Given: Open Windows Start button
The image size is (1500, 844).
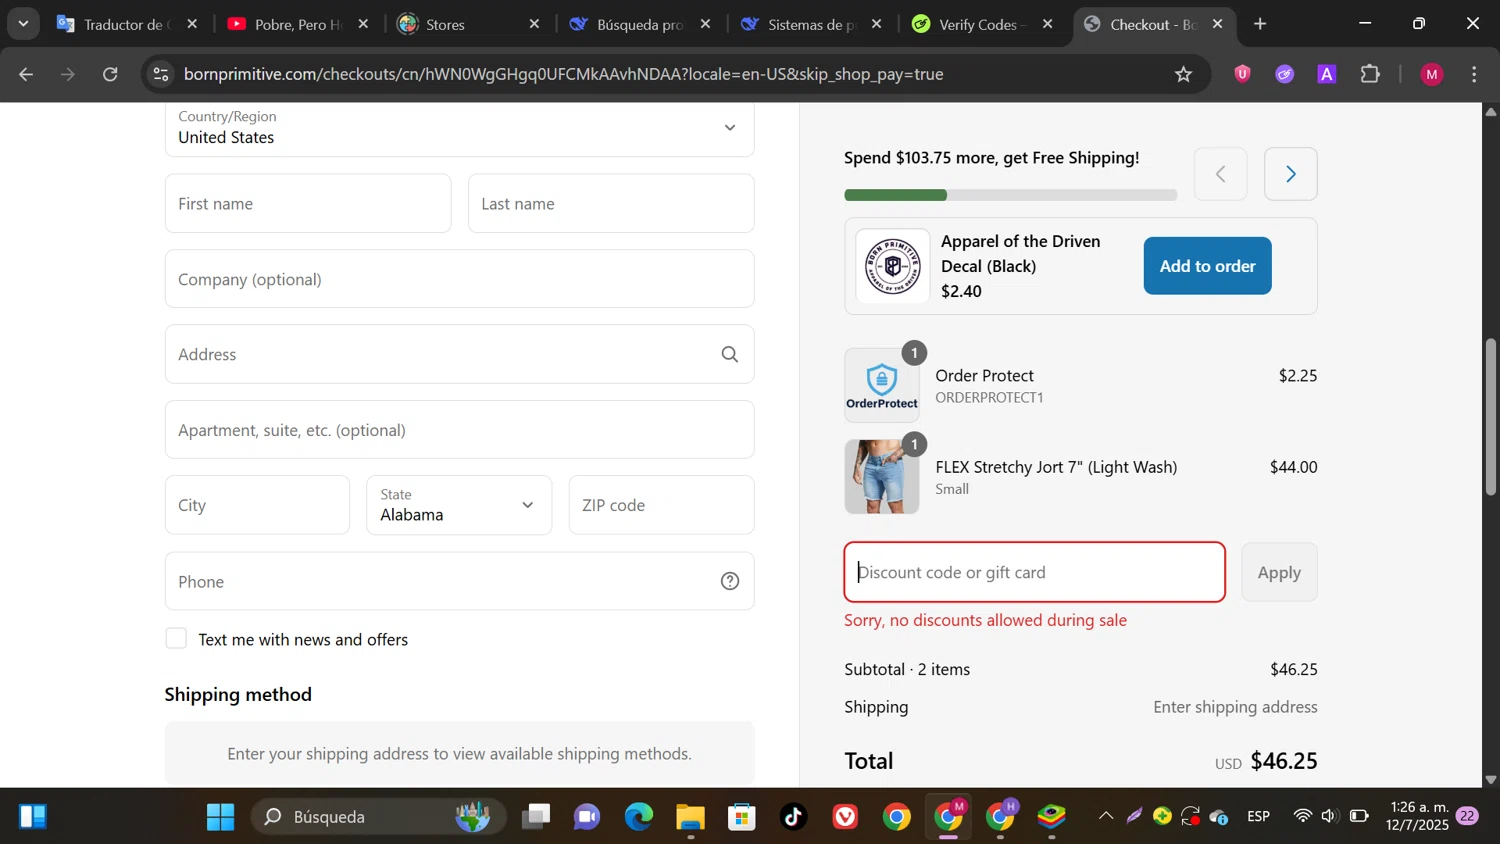Looking at the screenshot, I should tap(220, 817).
